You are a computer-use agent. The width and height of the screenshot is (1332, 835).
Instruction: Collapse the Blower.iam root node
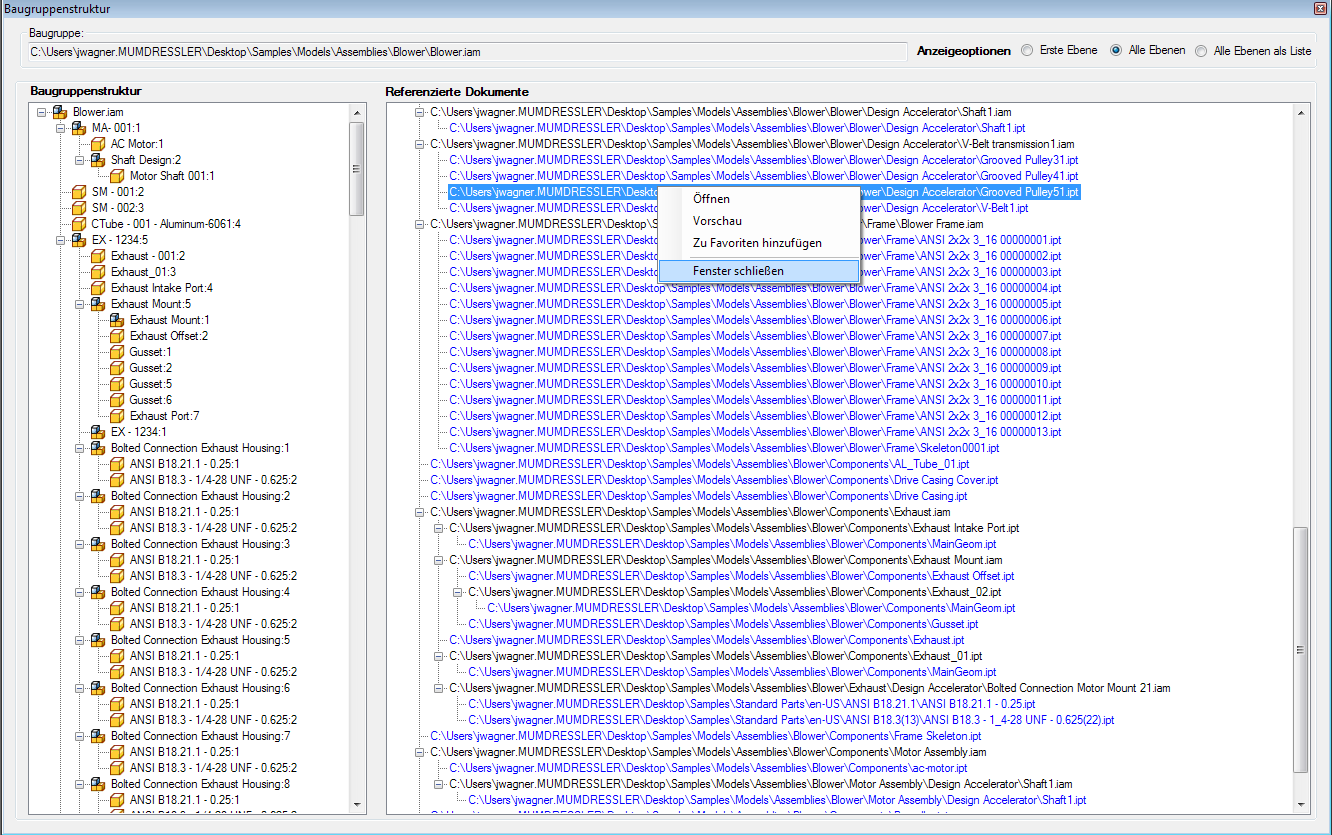[42, 112]
